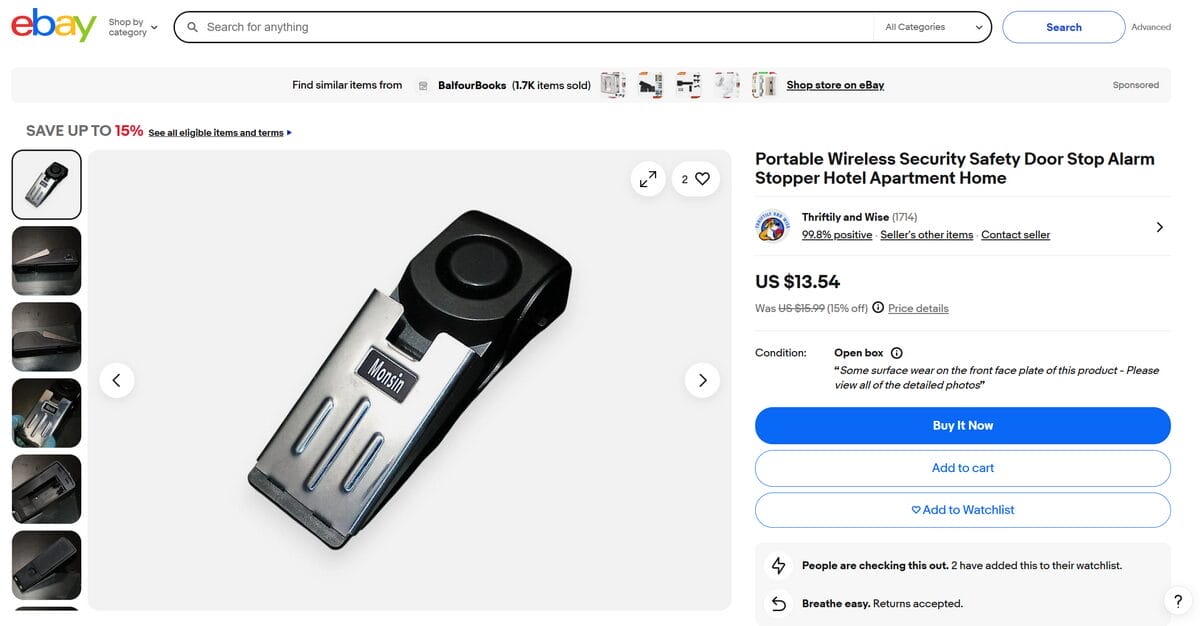Screen dimensions: 1200x626
Task: Click the expand image fullscreen icon
Action: point(648,178)
